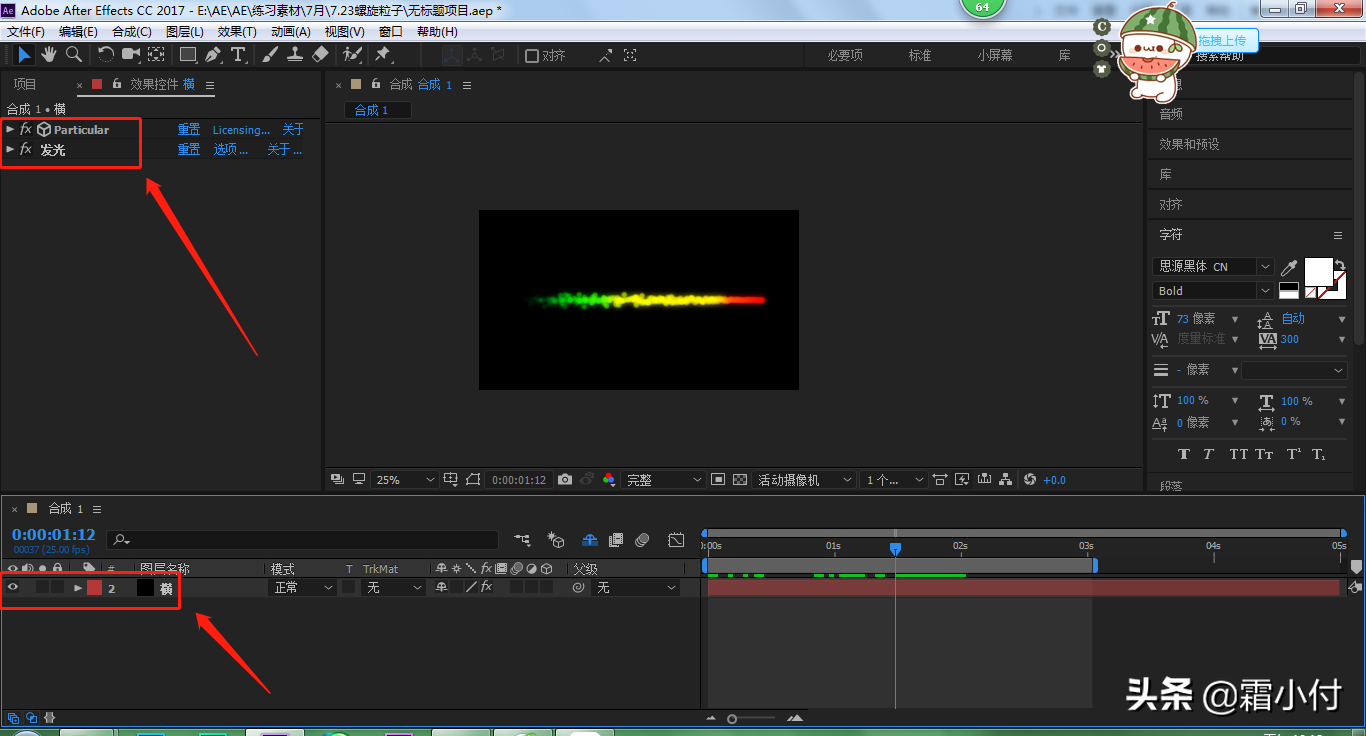This screenshot has height=736, width=1366.
Task: Select the Eraser tool
Action: [320, 54]
